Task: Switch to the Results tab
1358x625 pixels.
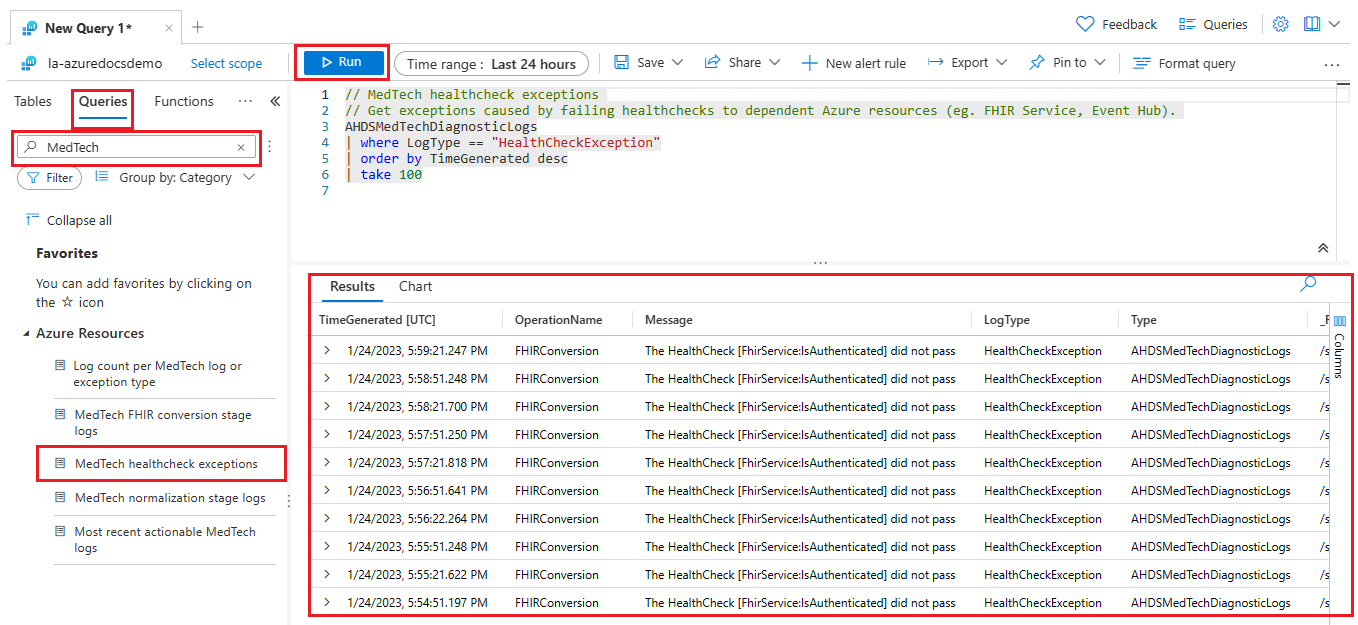Action: 352,287
